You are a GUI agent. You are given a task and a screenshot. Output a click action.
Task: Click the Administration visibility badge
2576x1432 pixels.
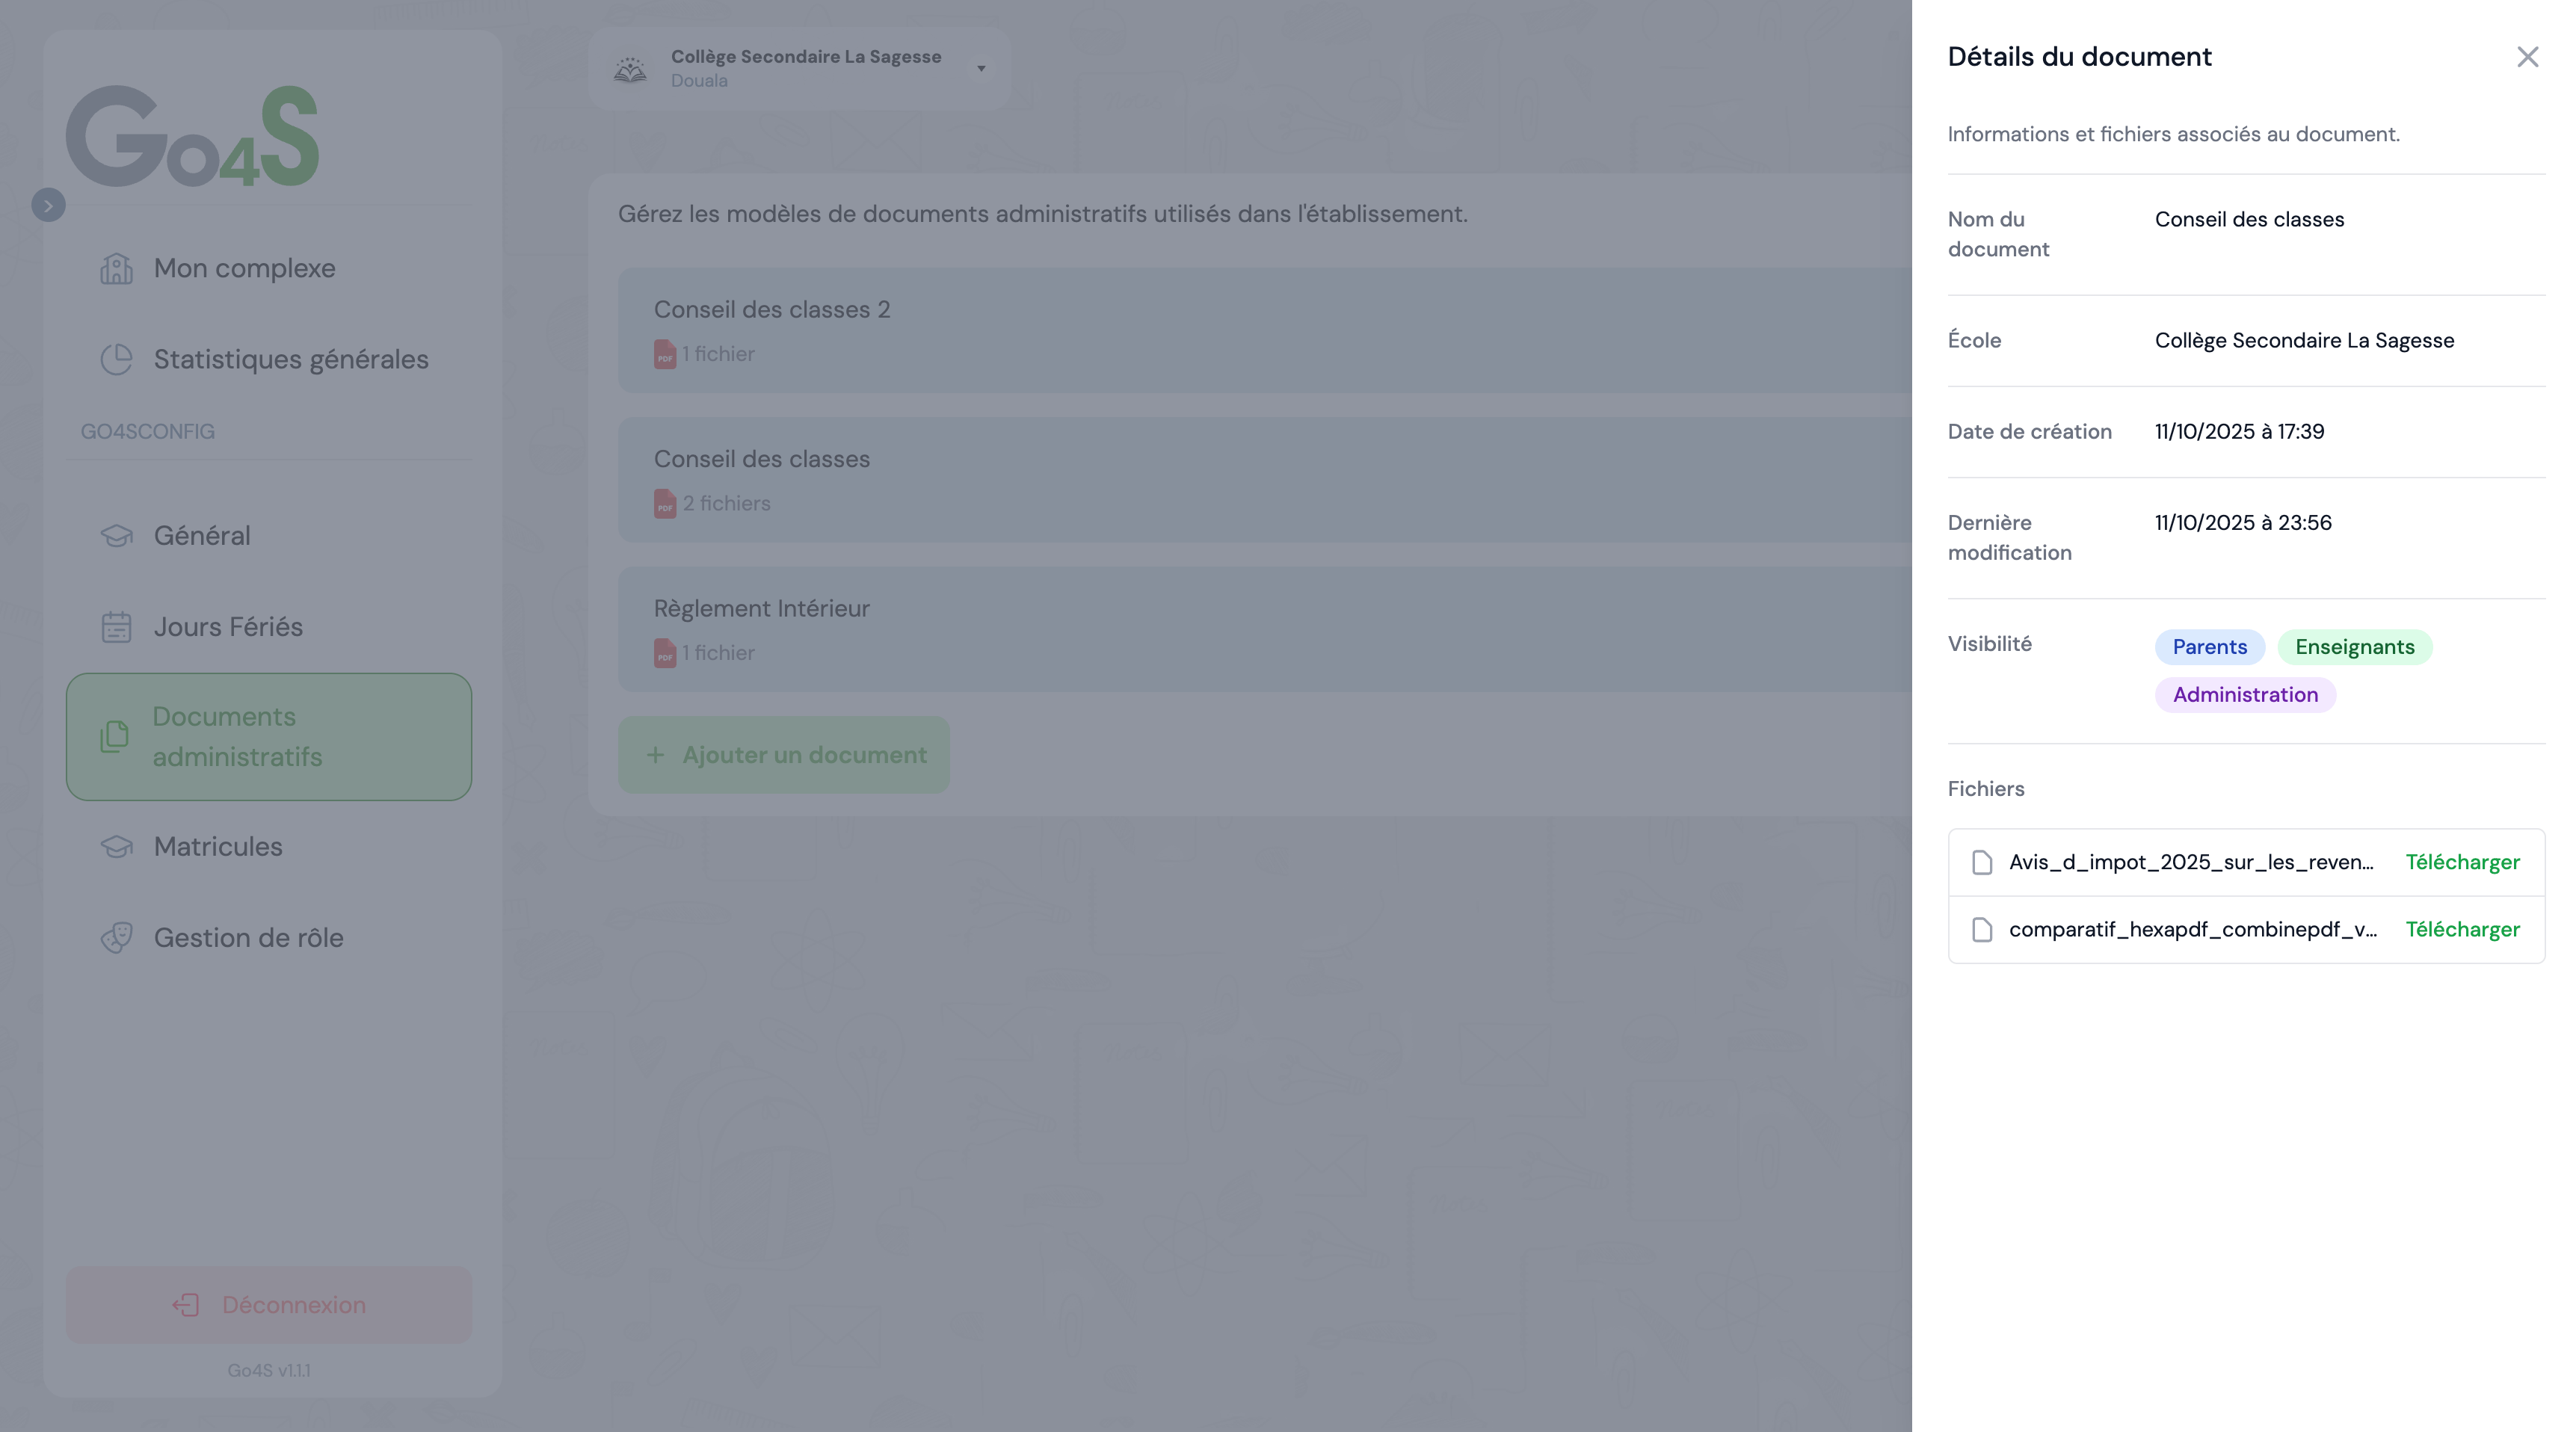point(2244,695)
